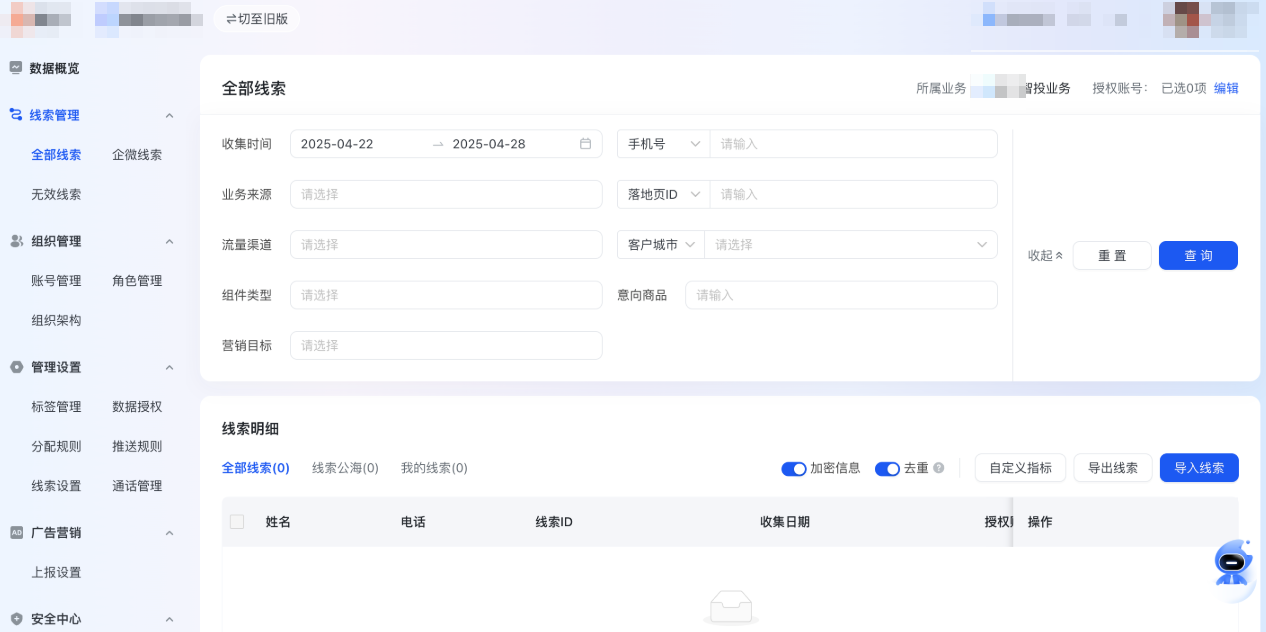Enable the 加密信息 toggle
This screenshot has height=632, width=1266.
click(793, 468)
